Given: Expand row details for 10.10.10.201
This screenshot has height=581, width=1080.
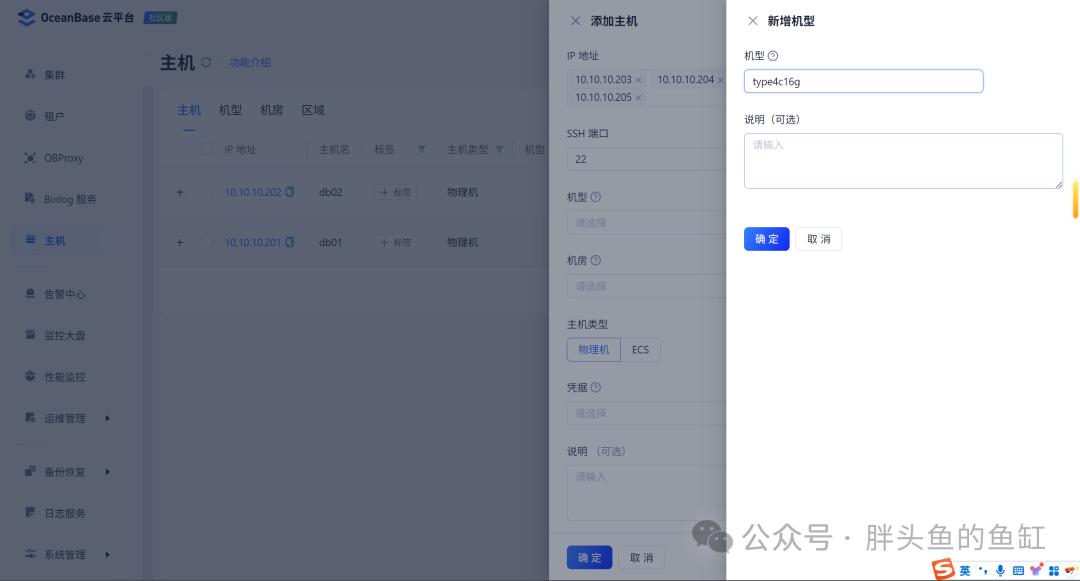Looking at the screenshot, I should click(180, 242).
